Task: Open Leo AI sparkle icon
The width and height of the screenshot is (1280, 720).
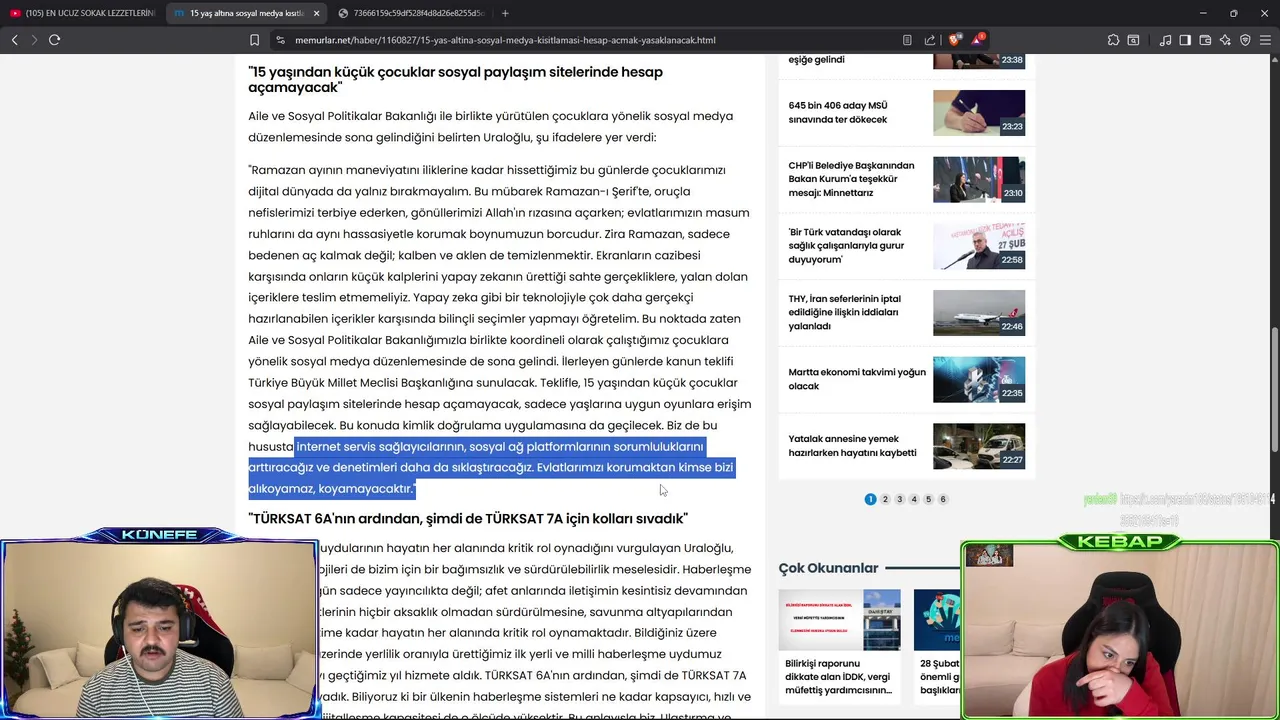Action: [x=1225, y=40]
